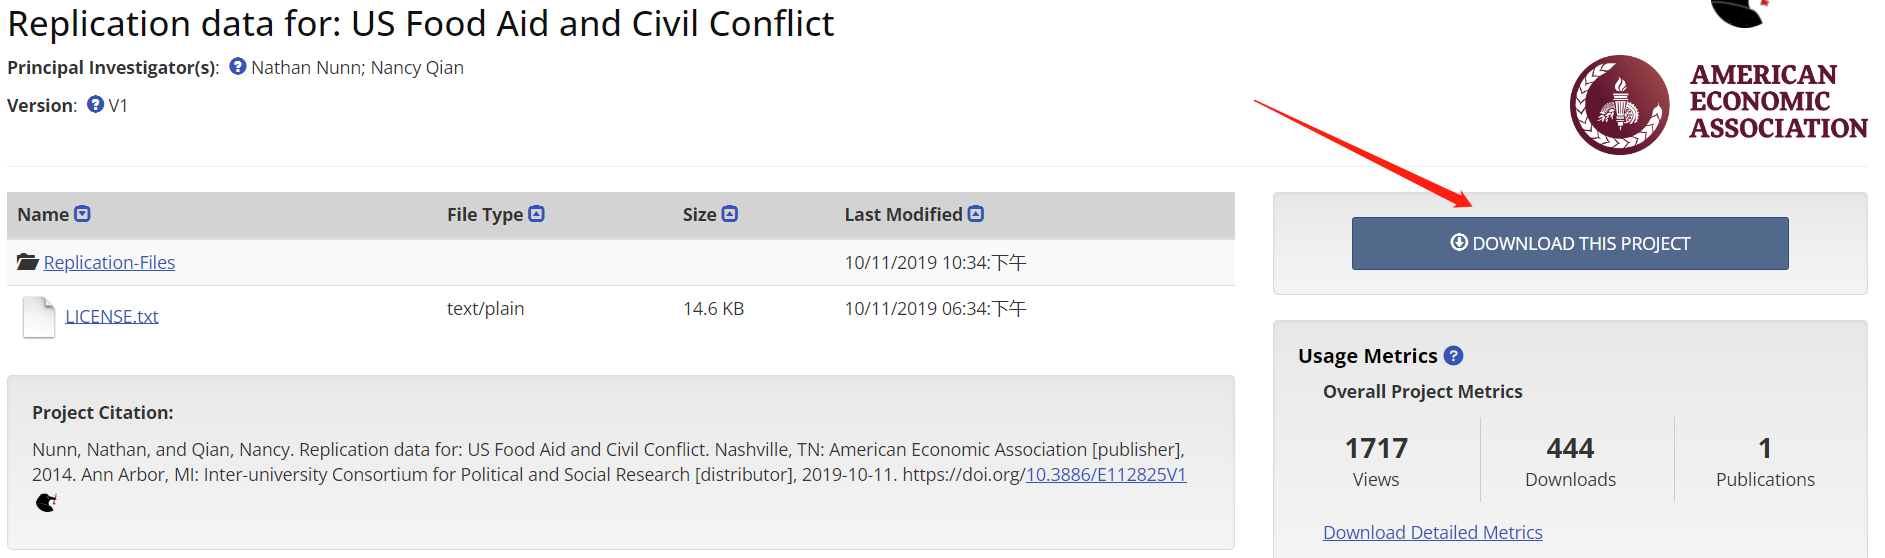Sort by Size column toggle
The image size is (1885, 558).
[x=730, y=214]
